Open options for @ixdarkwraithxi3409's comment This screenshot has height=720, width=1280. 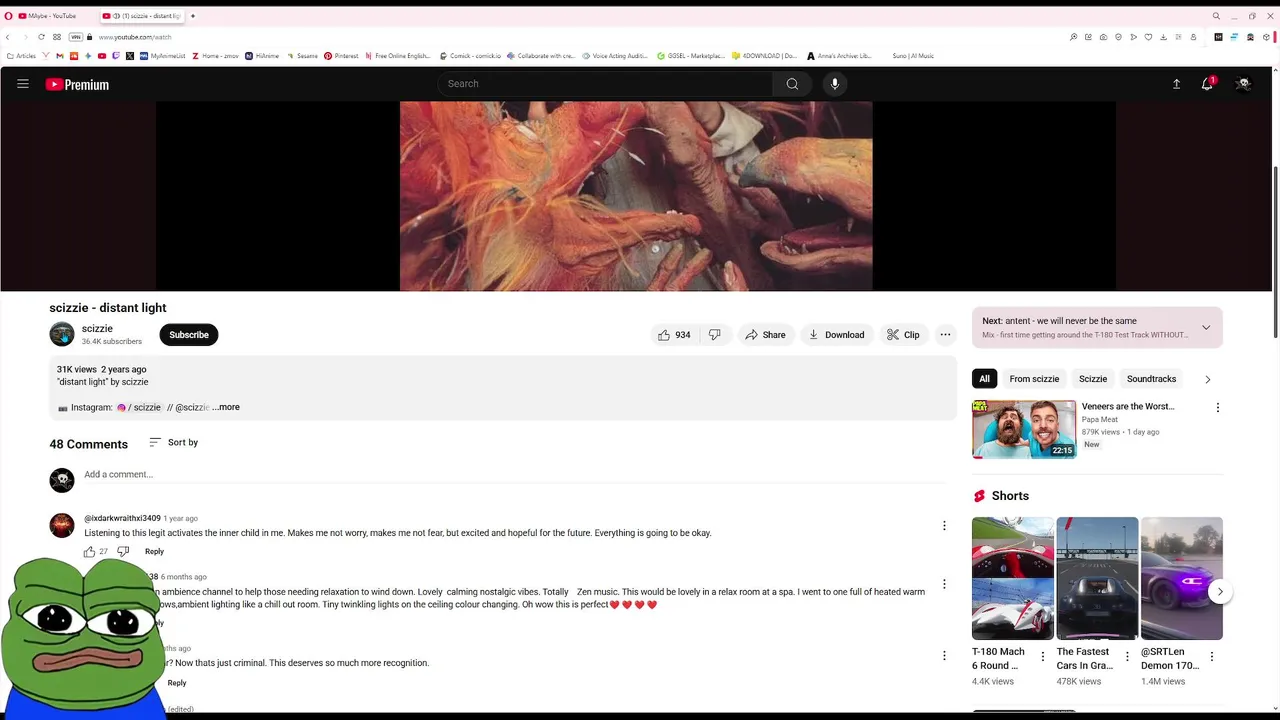coord(944,526)
